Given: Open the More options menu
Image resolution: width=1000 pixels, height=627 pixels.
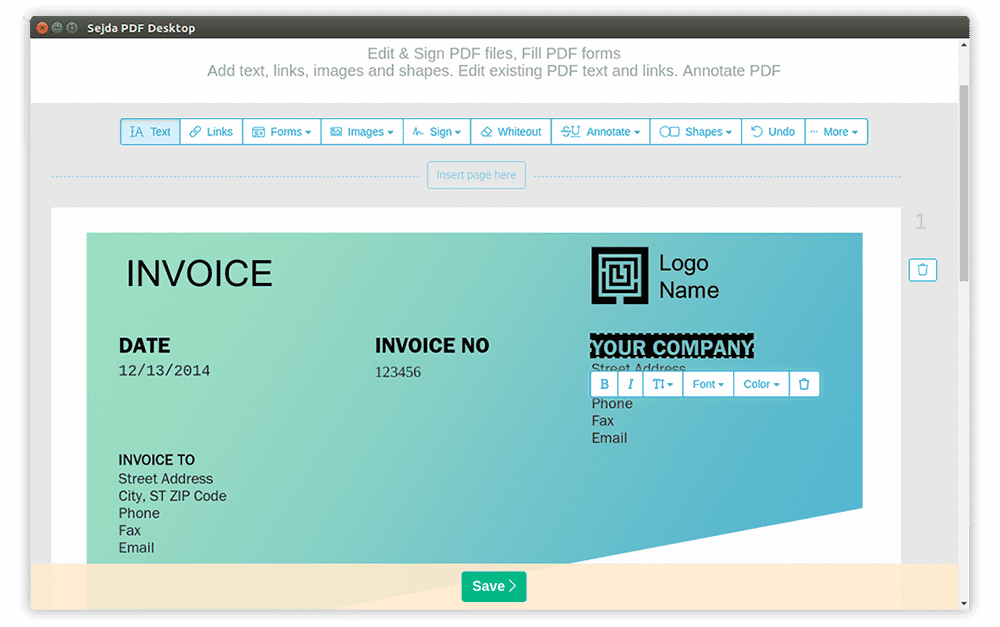Looking at the screenshot, I should point(836,131).
